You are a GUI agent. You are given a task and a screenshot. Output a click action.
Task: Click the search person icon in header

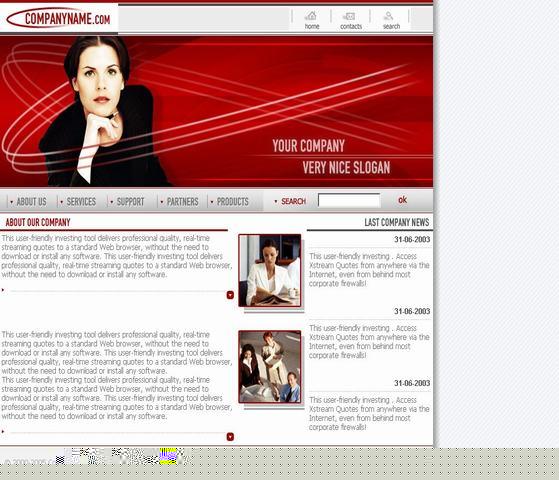tap(389, 16)
